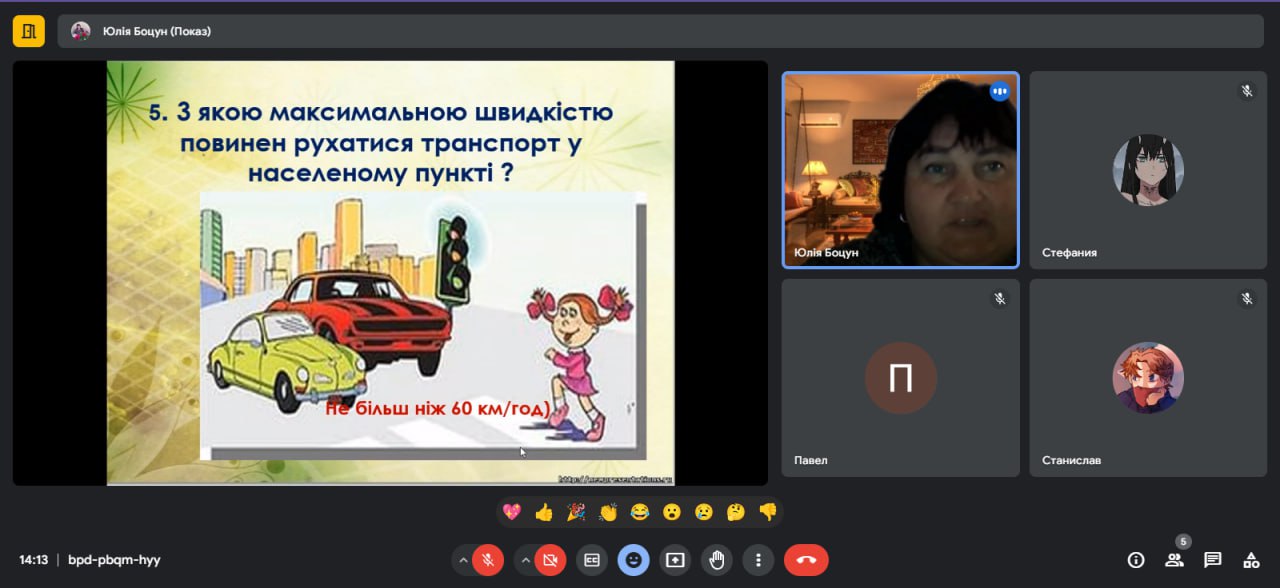Send the heart emoji reaction
Screen dimensions: 1280x588
tap(512, 512)
